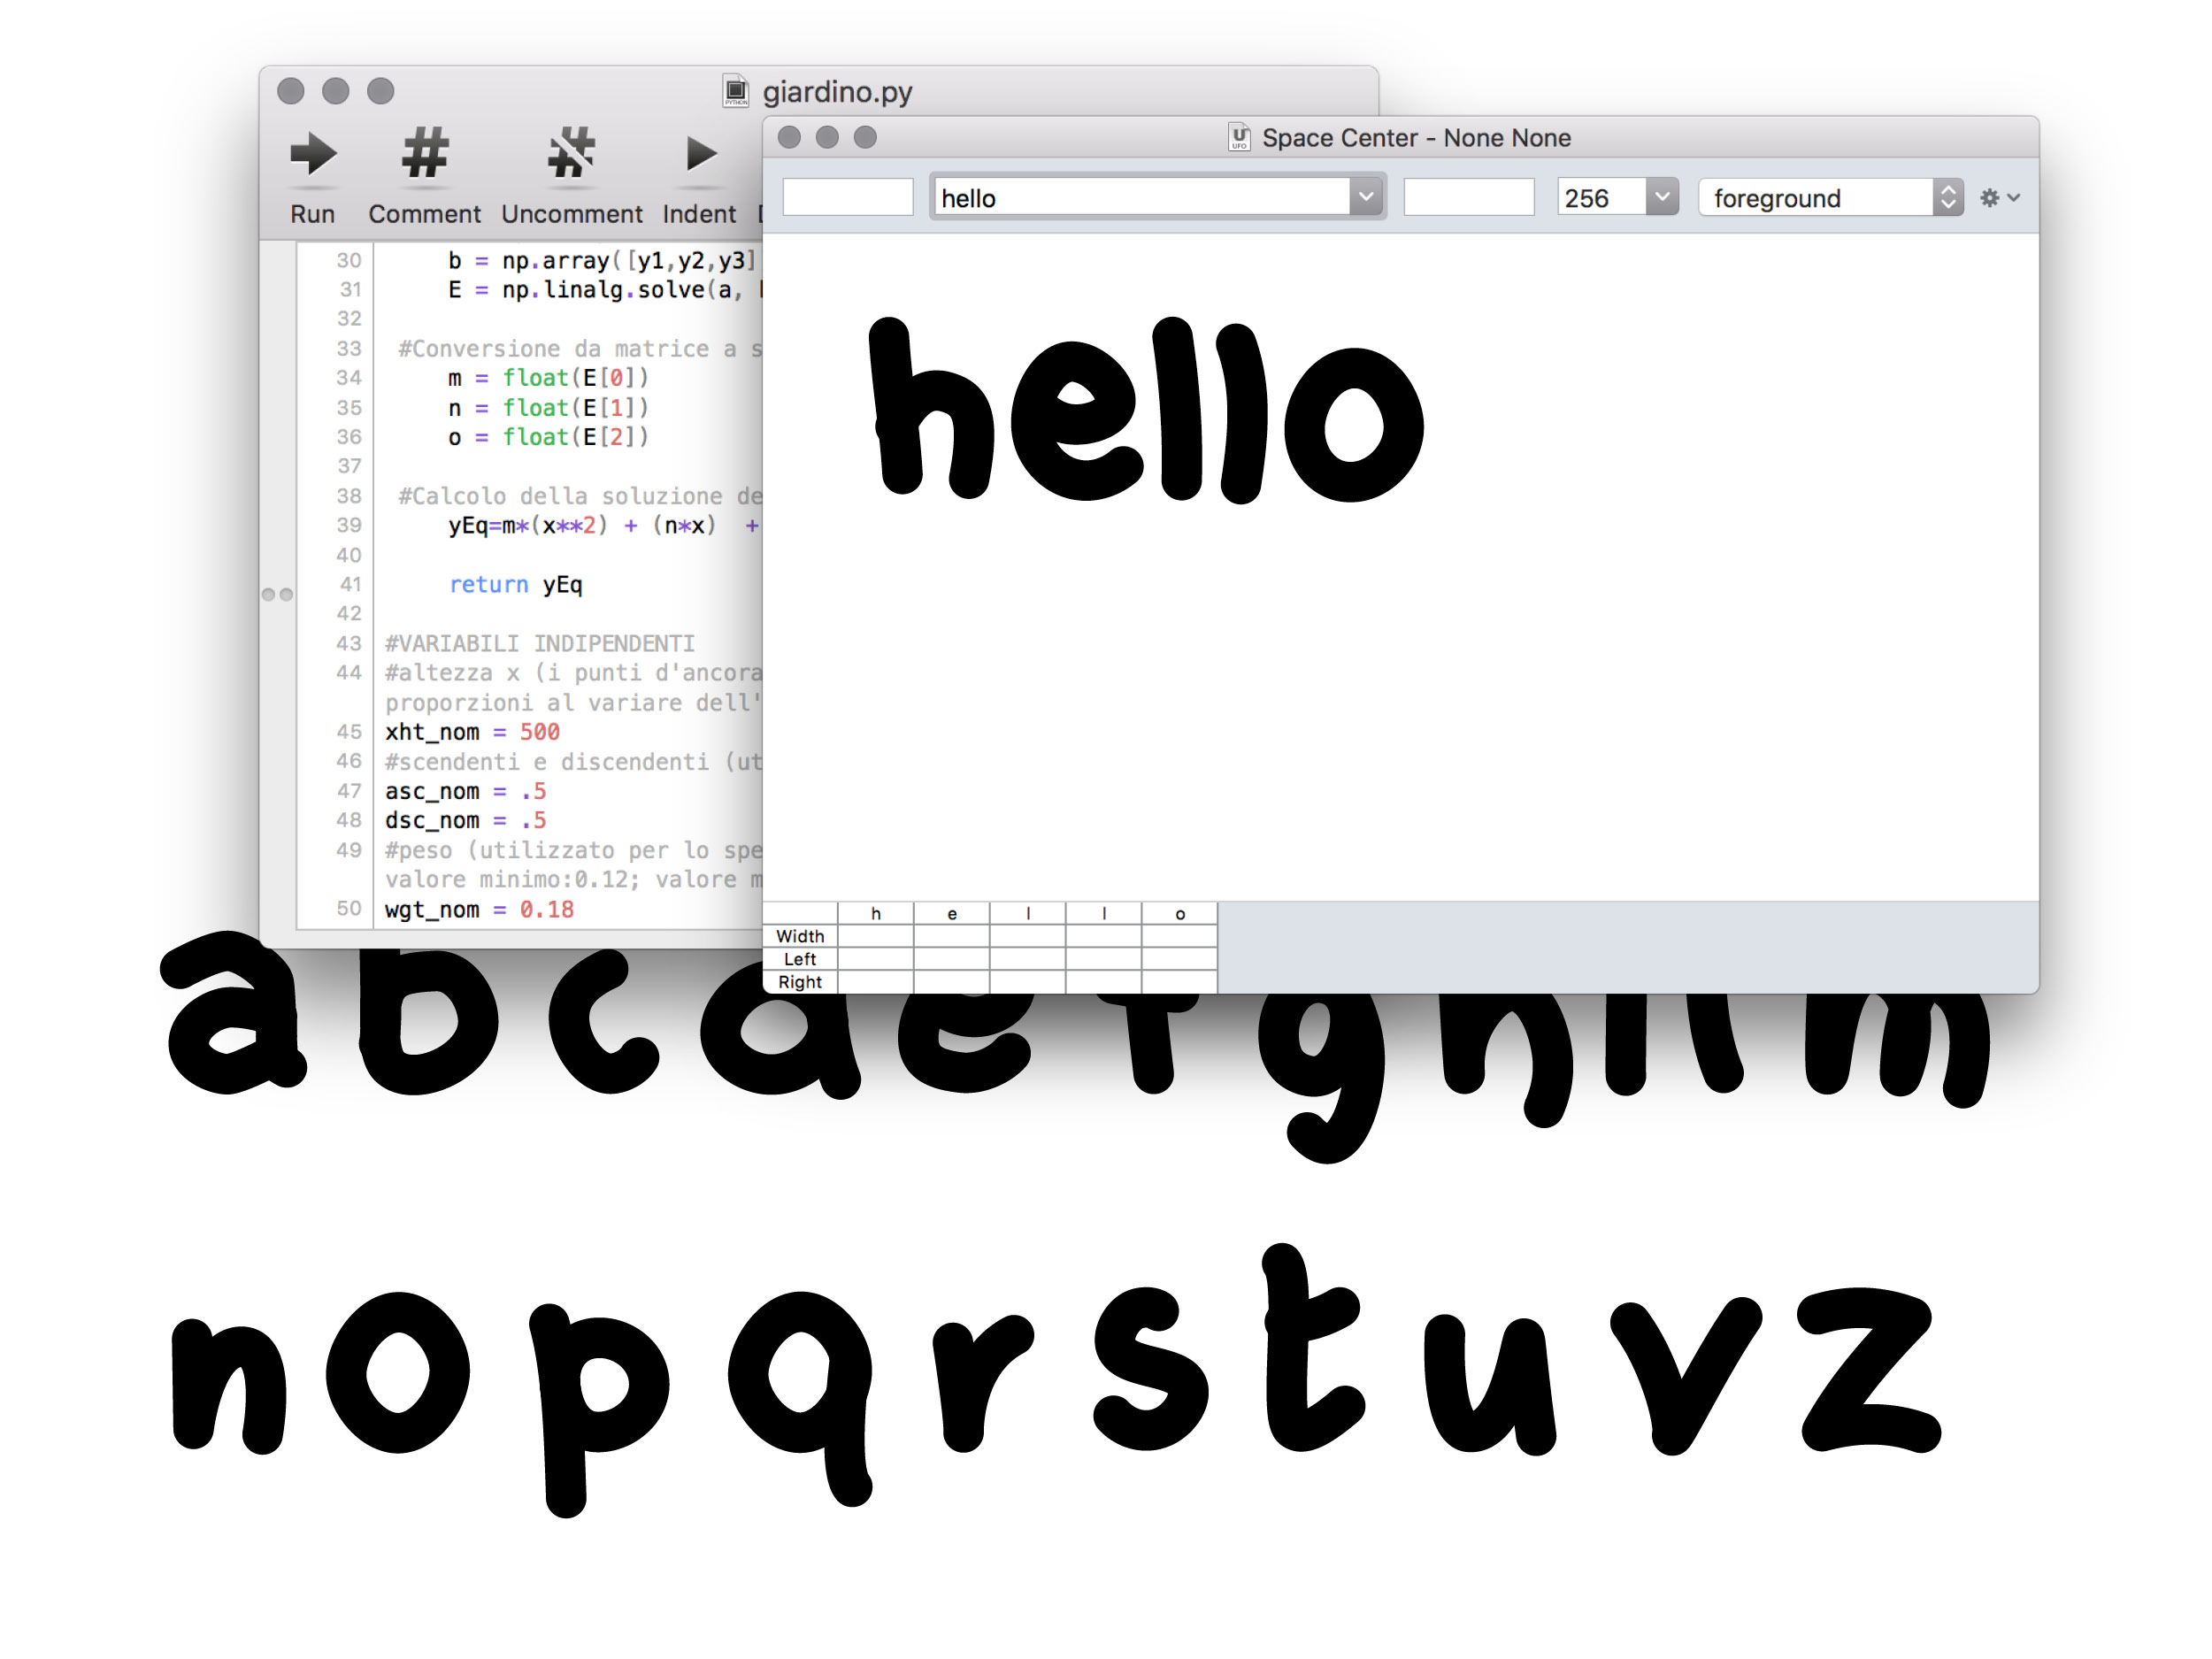2212x1659 pixels.
Task: Click the code line wgt_nom = 0.18
Action: (x=480, y=909)
